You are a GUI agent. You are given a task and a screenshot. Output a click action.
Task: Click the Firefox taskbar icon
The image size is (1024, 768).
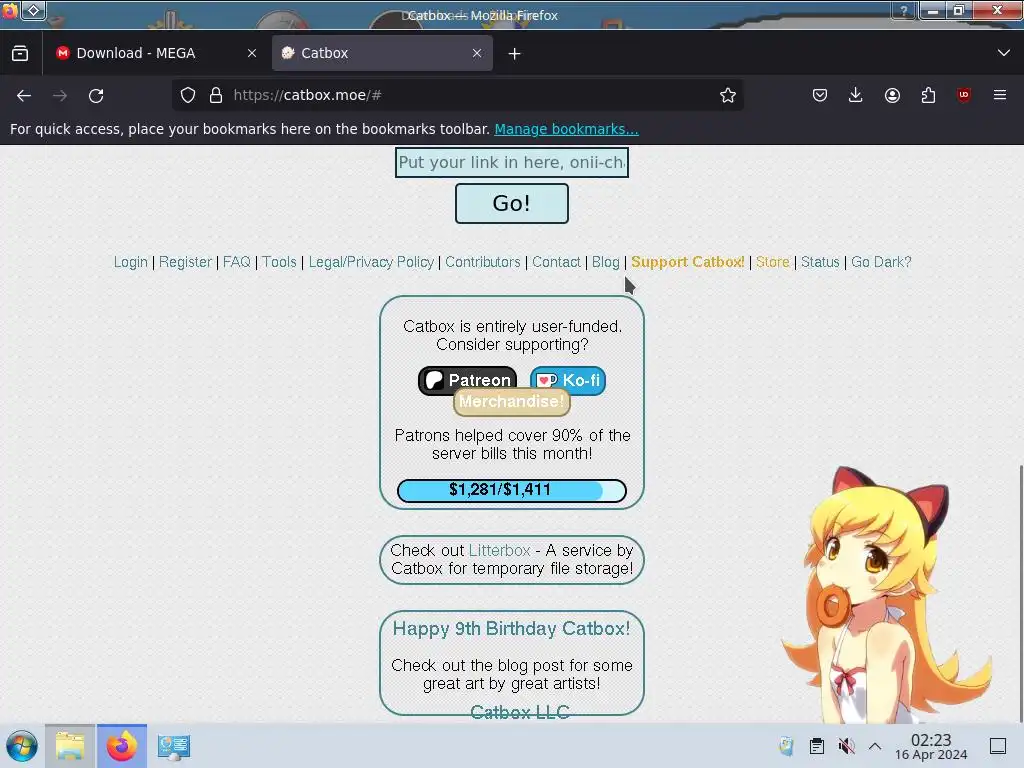[x=122, y=746]
